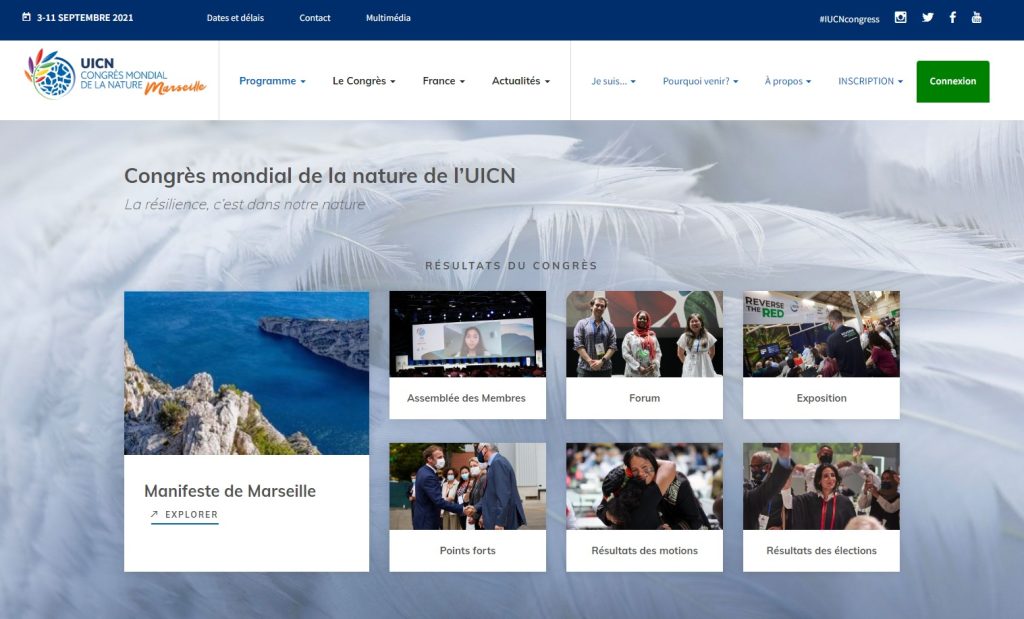Open the 'Résultats des motions' thumbnail

644,486
